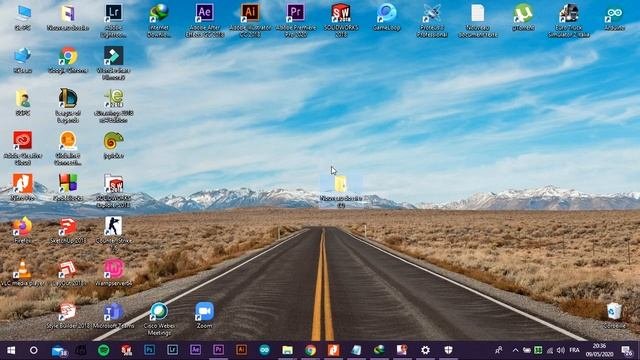The width and height of the screenshot is (640, 360).
Task: Open Settings gear in the taskbar
Action: click(x=425, y=350)
